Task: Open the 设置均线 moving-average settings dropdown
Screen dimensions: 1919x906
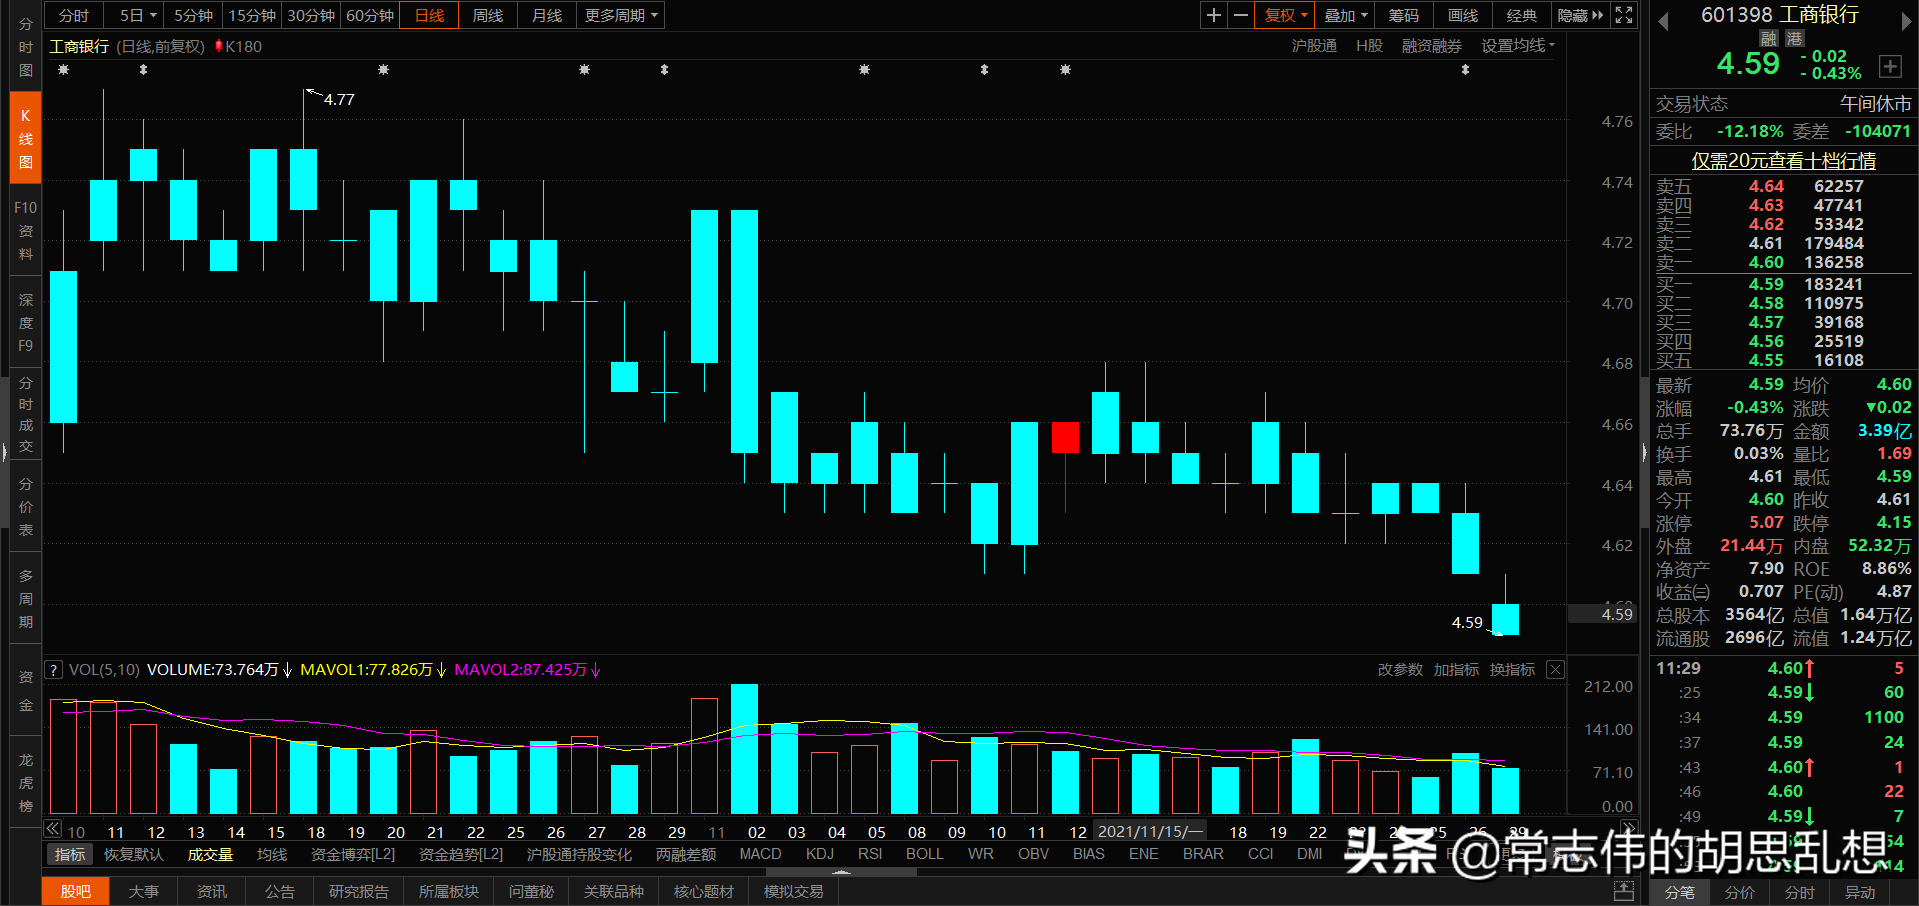Action: (x=1518, y=45)
